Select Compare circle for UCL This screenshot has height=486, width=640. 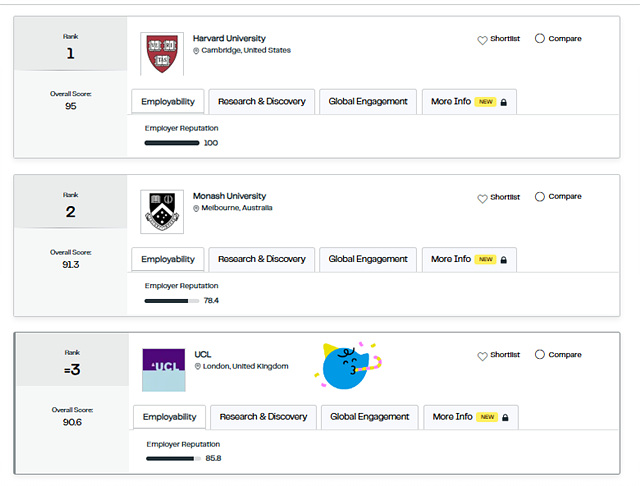click(x=540, y=355)
